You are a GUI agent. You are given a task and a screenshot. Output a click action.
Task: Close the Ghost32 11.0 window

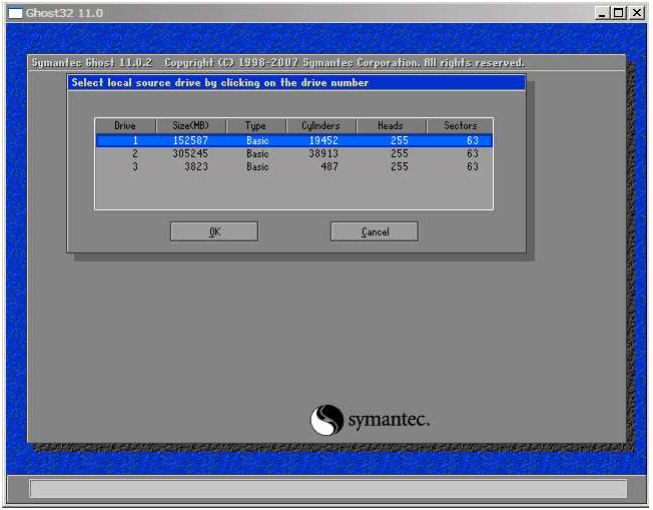(636, 13)
